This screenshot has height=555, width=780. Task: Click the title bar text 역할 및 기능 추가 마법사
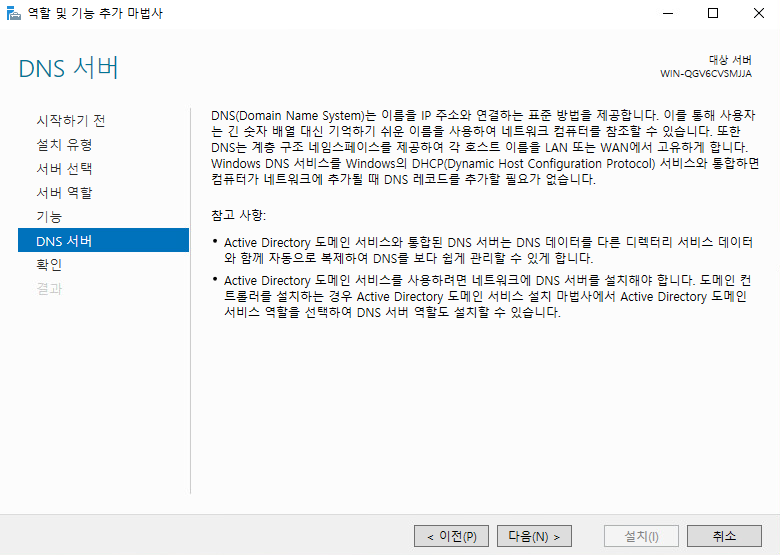95,13
